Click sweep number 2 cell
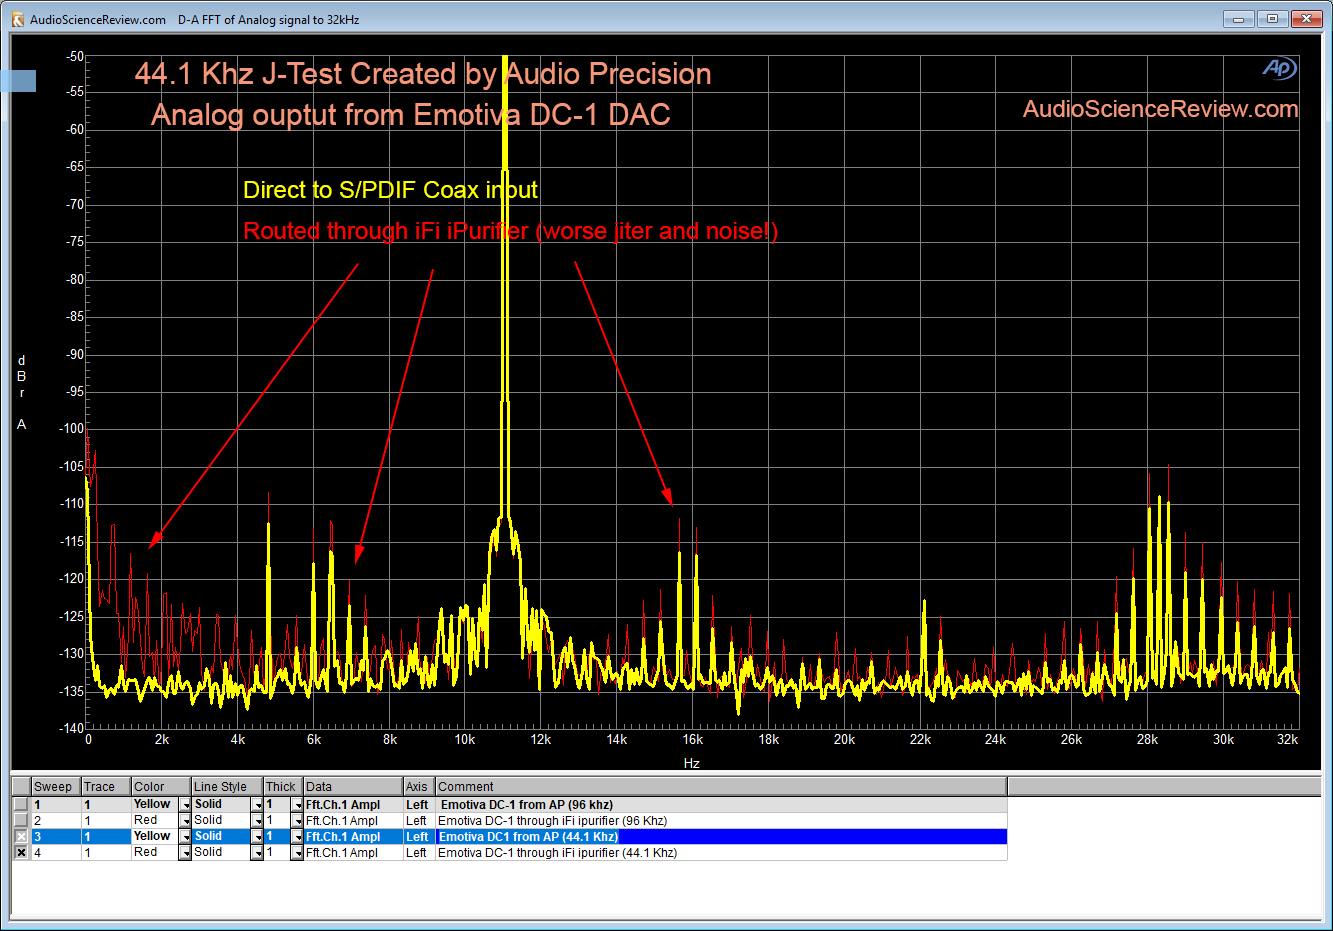 coord(56,821)
